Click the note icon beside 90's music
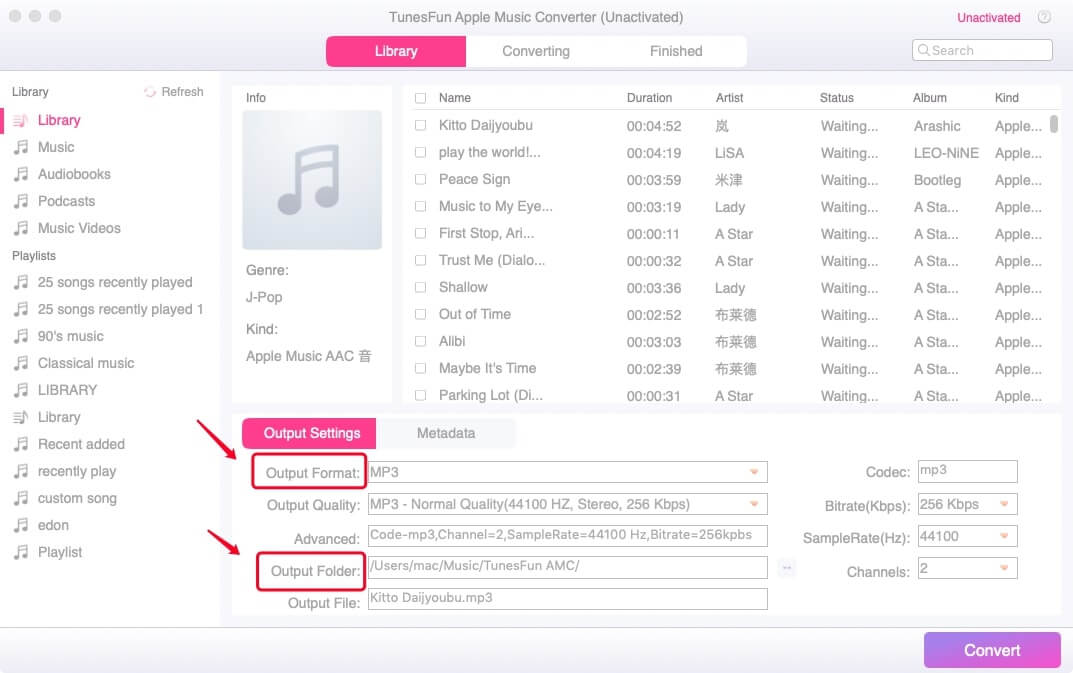The height and width of the screenshot is (673, 1073). tap(21, 336)
